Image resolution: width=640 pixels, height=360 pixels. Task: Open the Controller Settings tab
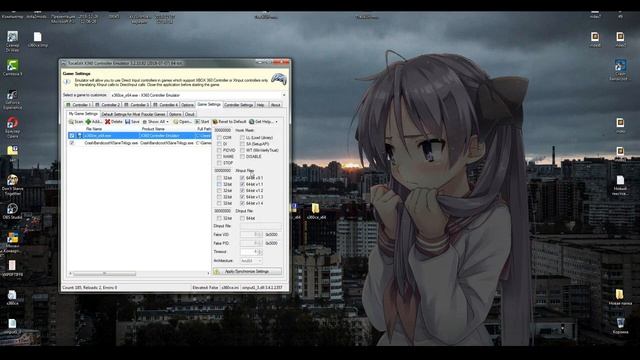pos(239,105)
